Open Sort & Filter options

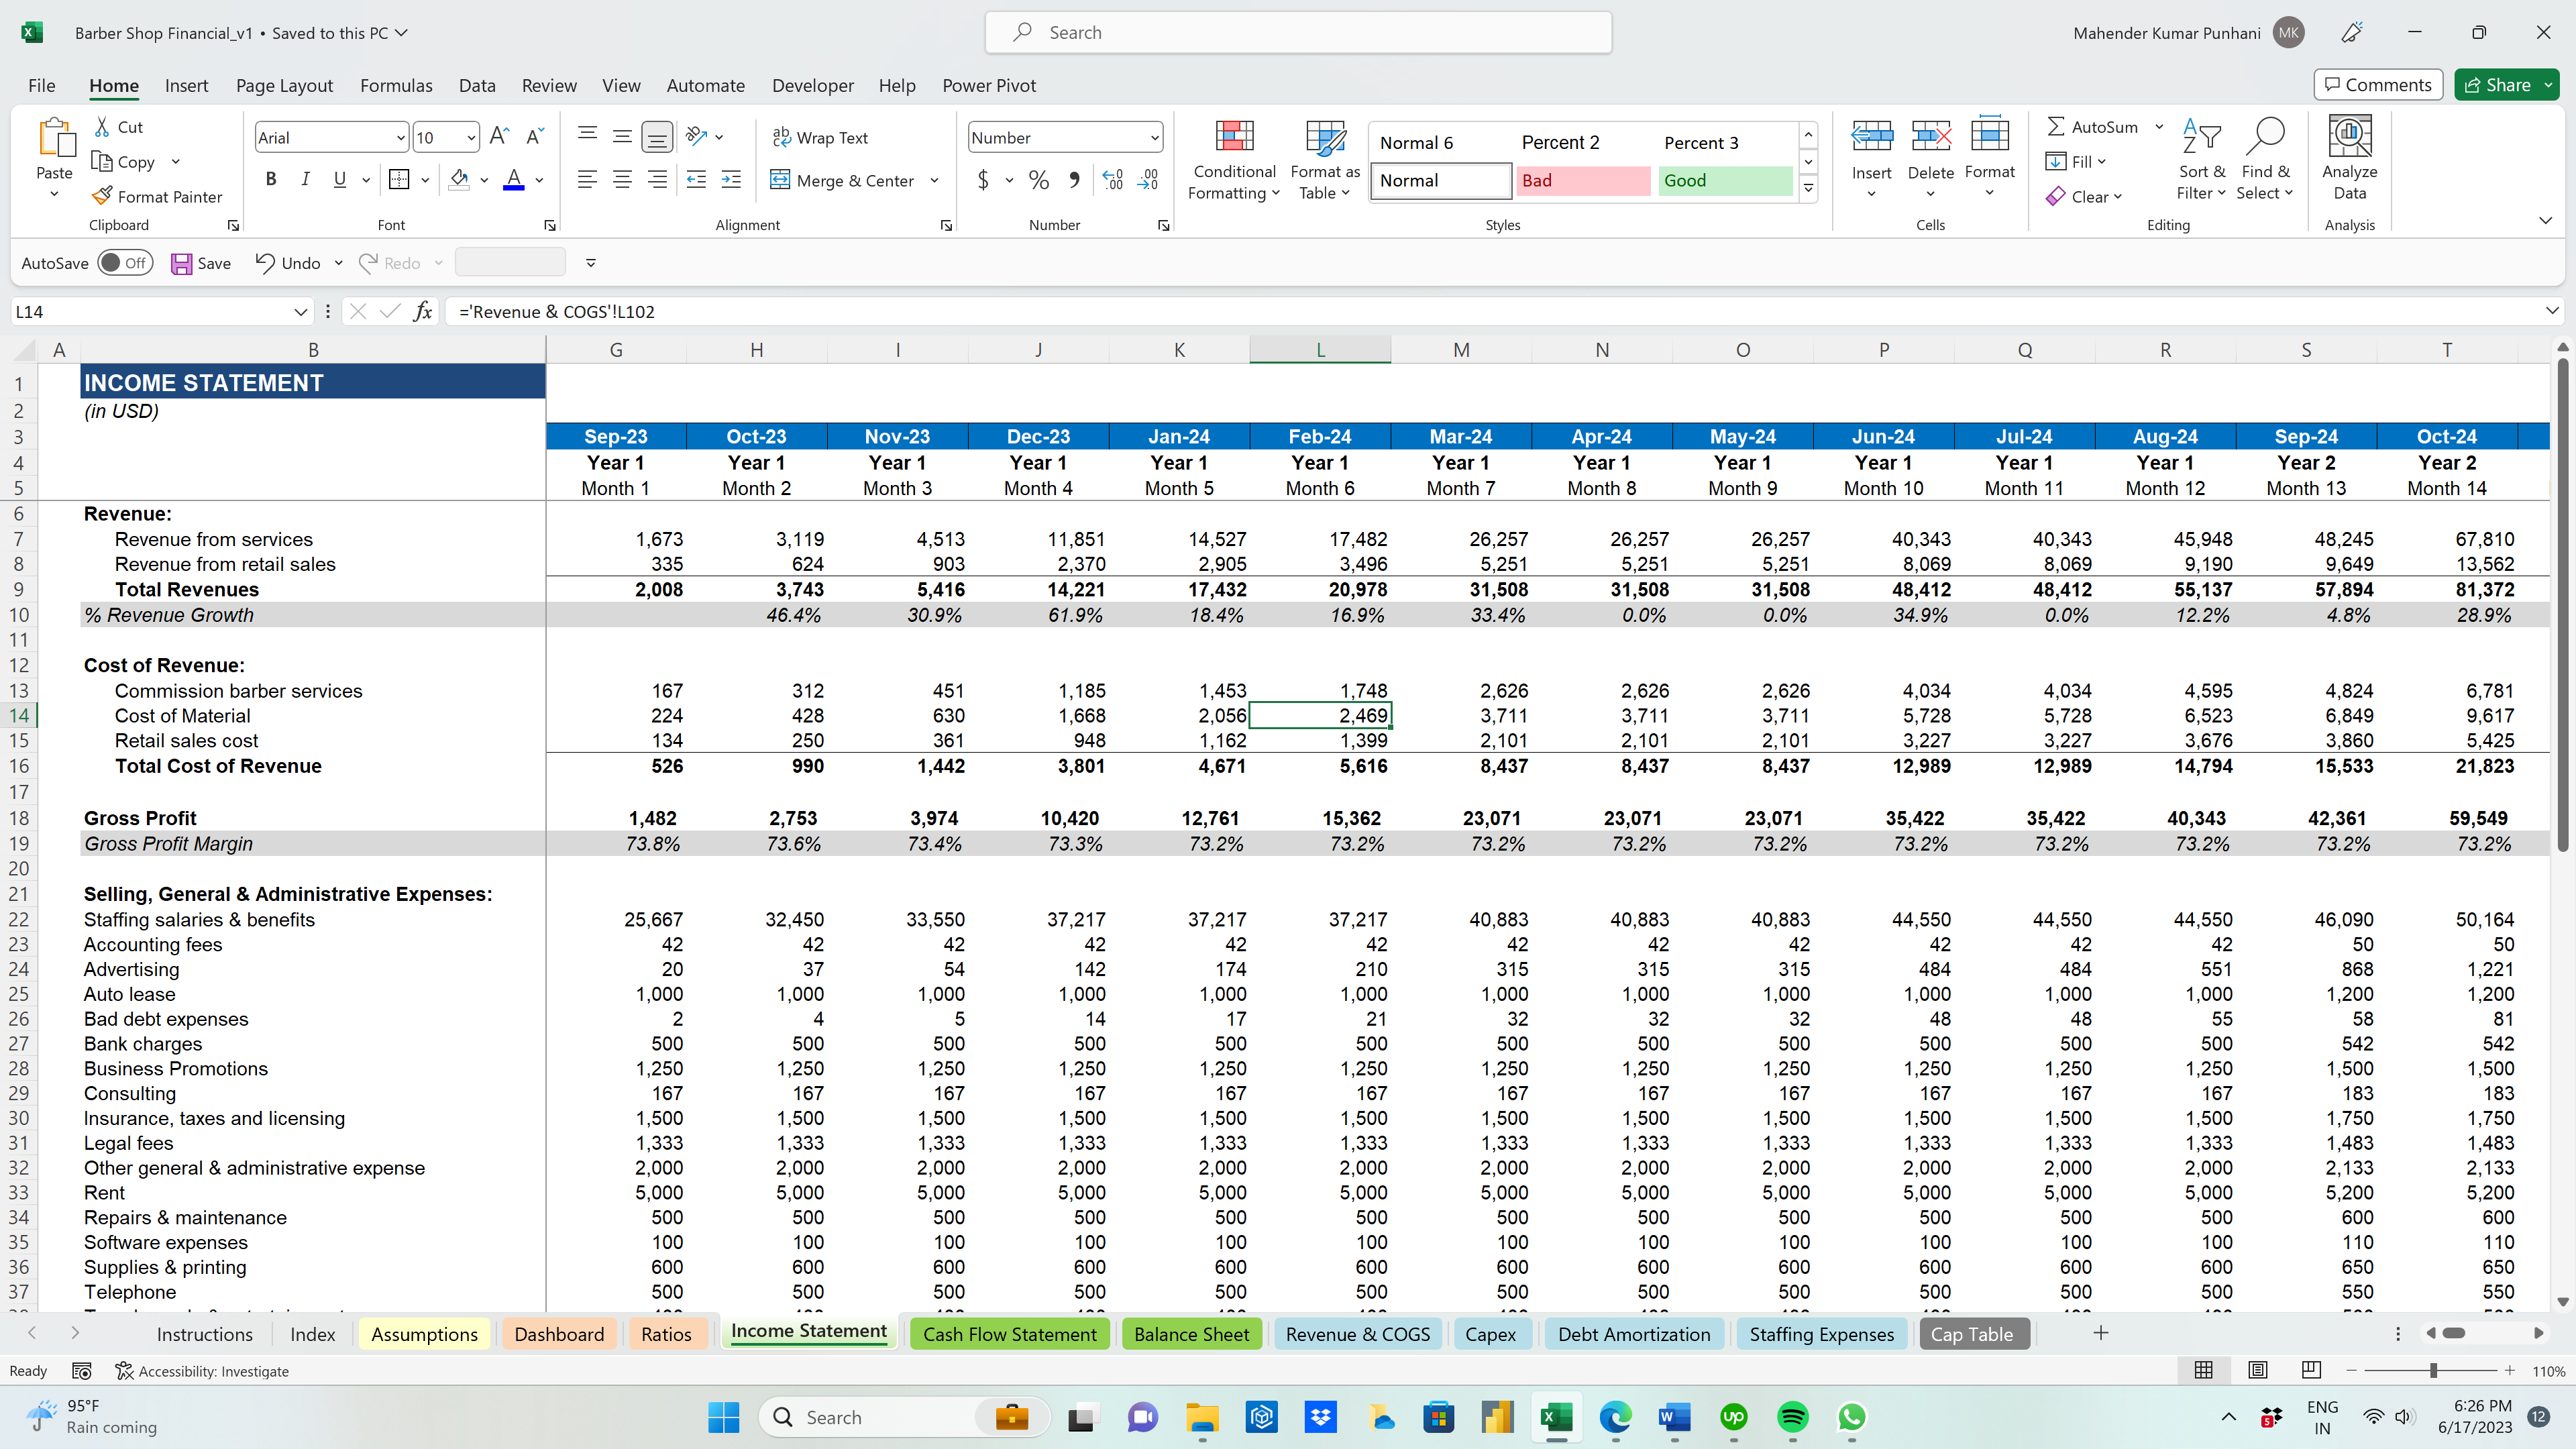click(2202, 160)
